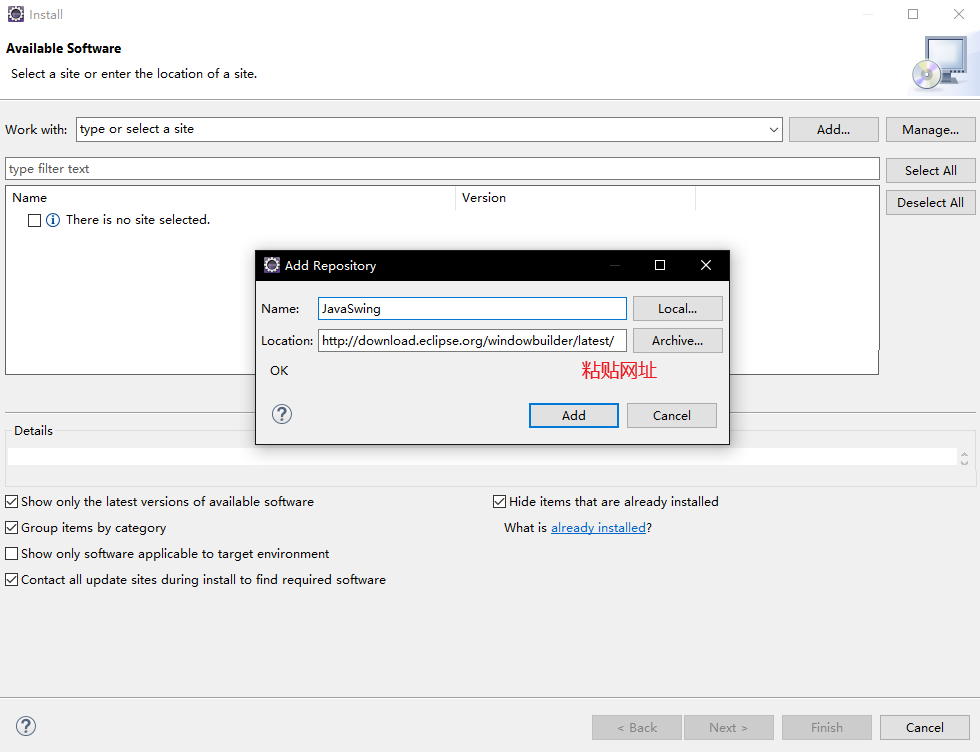Click the Finish button

[827, 728]
